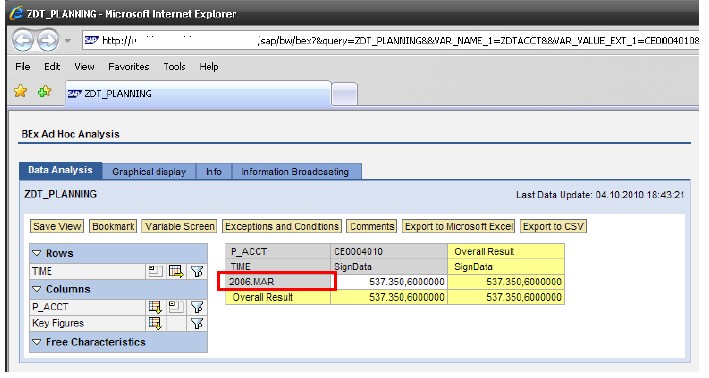Click 2006.MAR value under Overall Result
Image resolution: width=709 pixels, height=378 pixels.
(x=506, y=282)
